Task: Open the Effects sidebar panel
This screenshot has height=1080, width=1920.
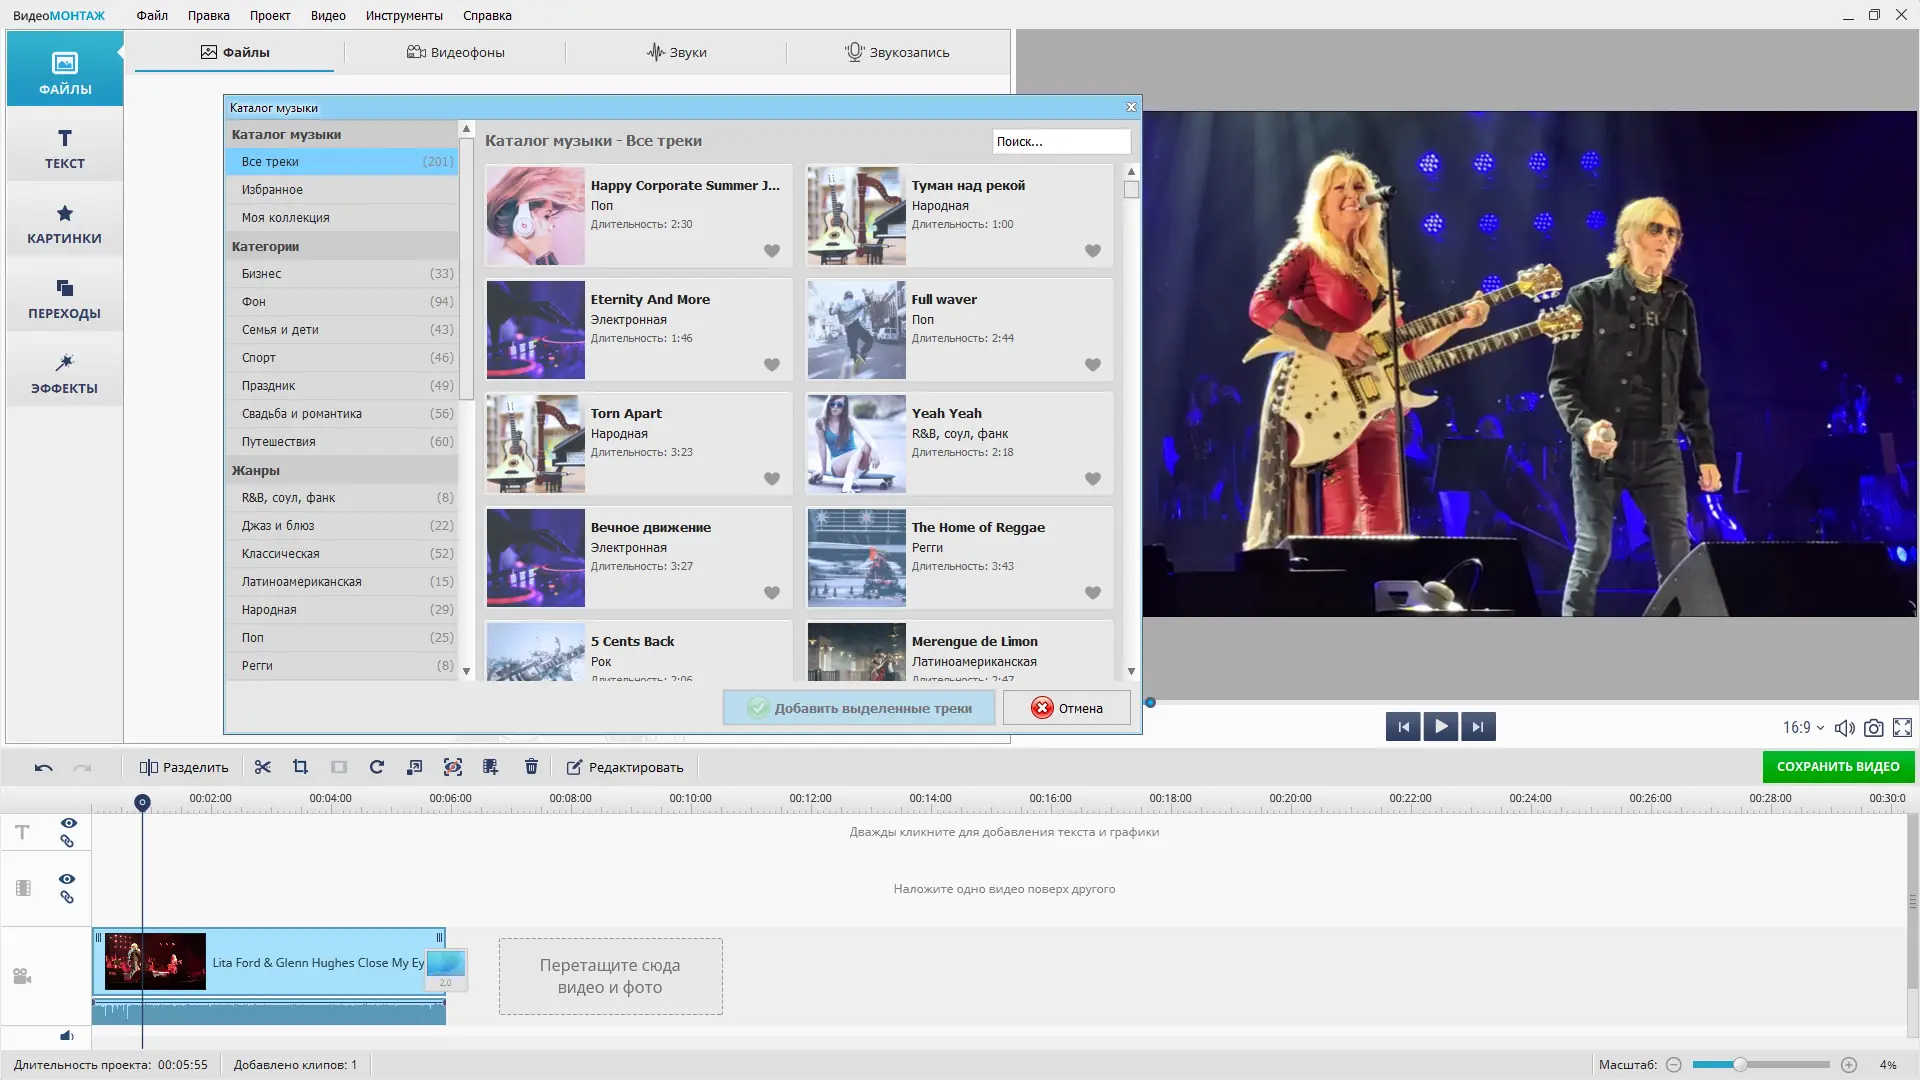Action: (x=64, y=373)
